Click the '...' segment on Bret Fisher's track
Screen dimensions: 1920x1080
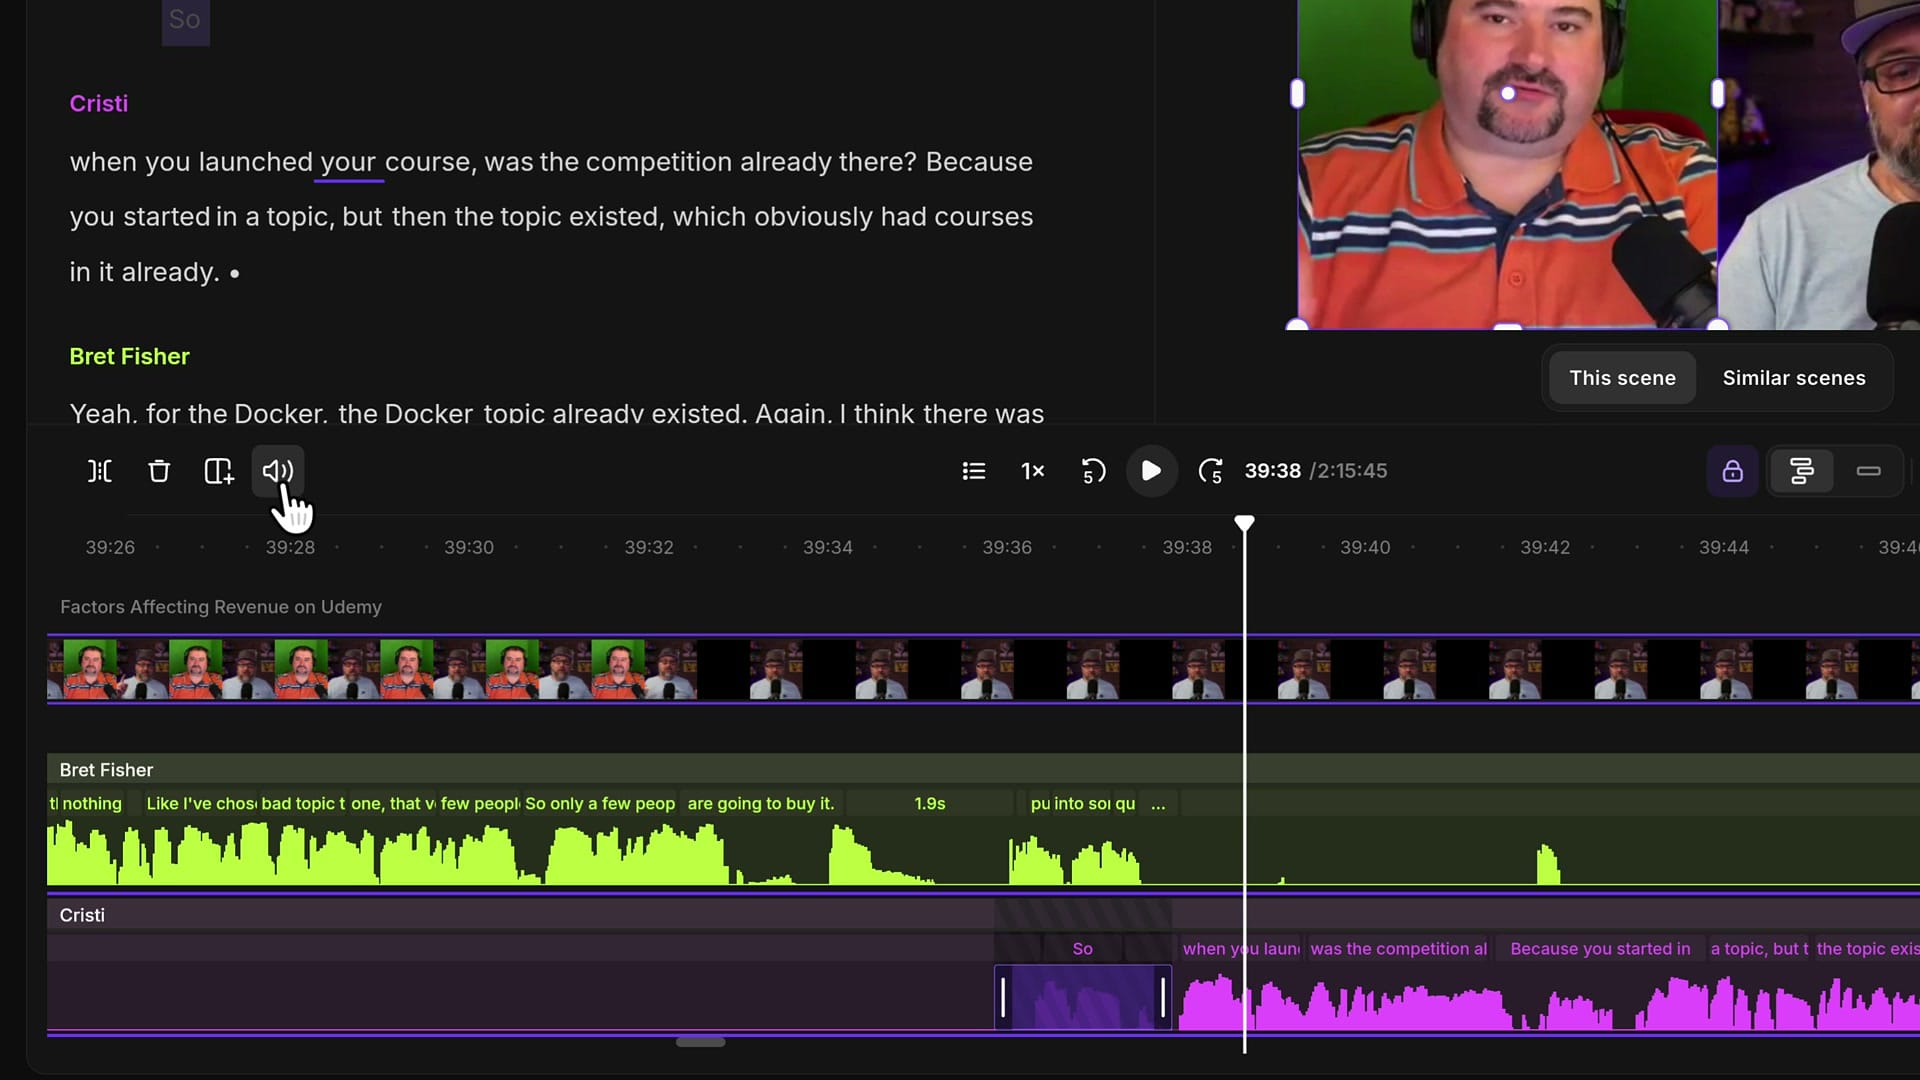click(1158, 804)
